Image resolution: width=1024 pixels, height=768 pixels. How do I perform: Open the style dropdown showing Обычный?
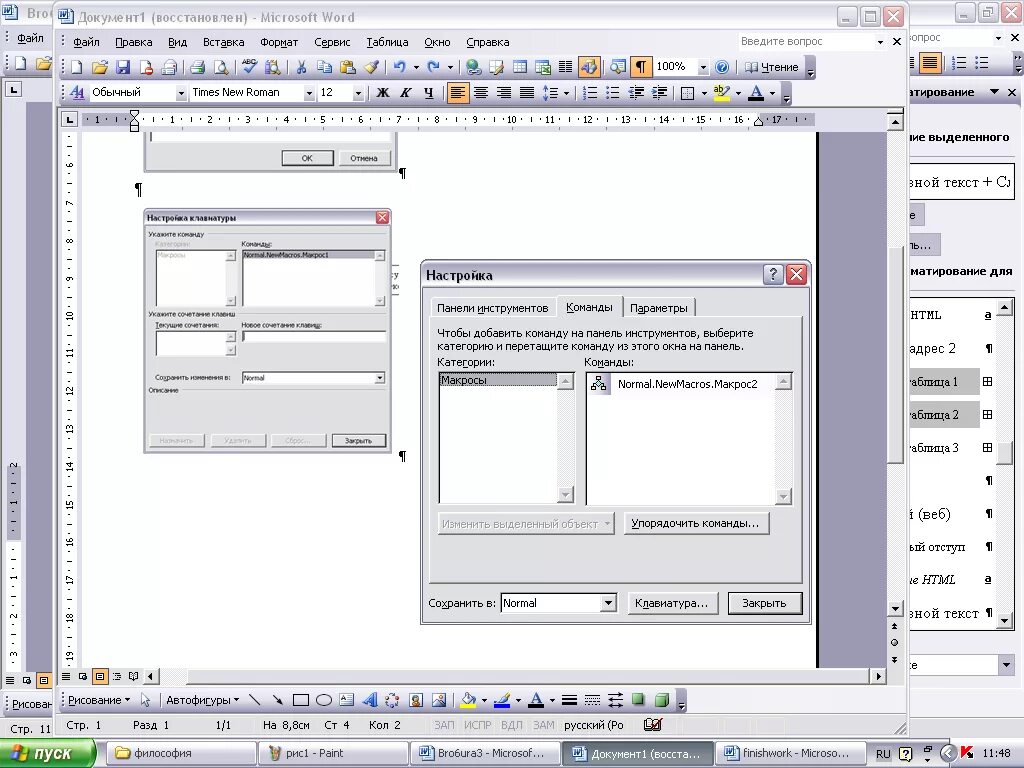point(181,93)
